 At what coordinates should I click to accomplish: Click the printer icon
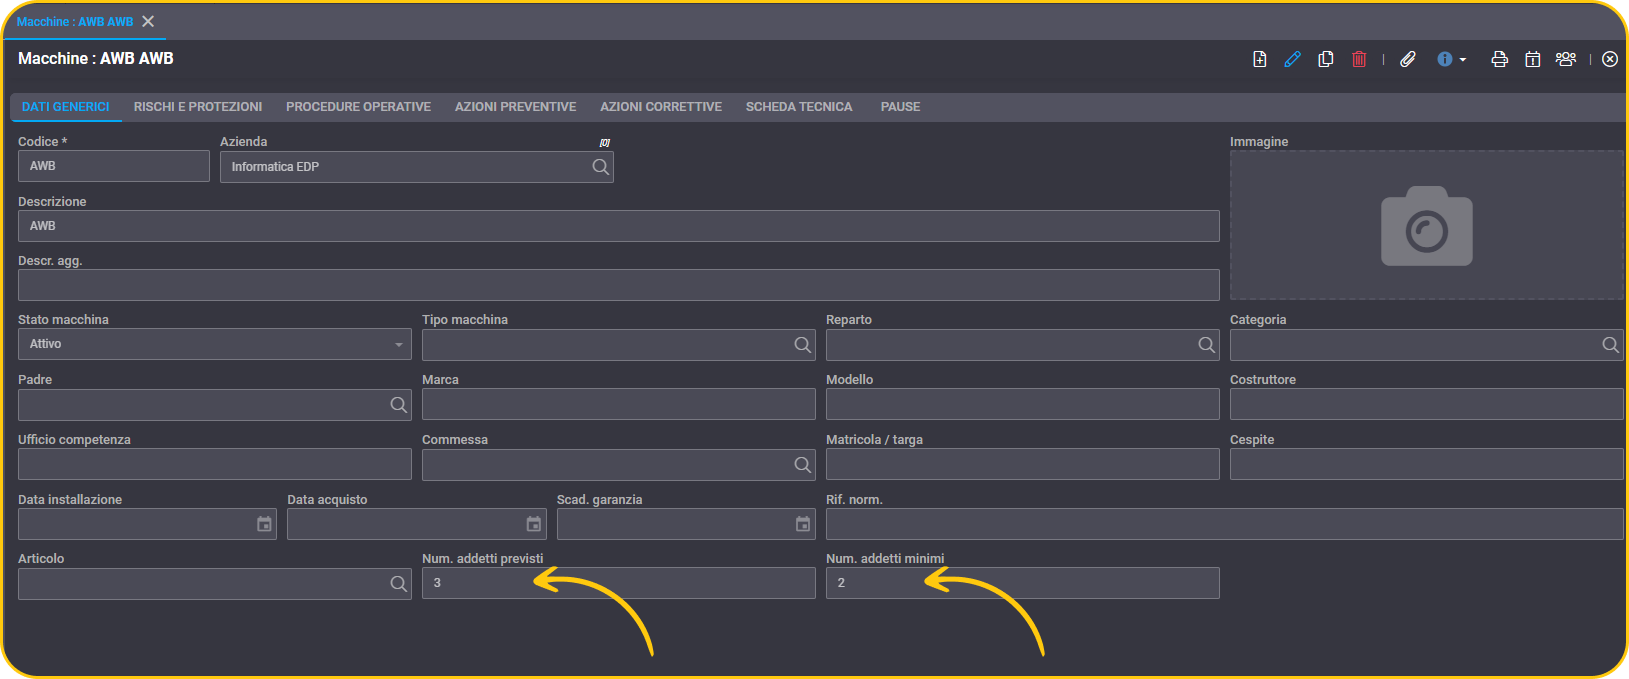1499,59
